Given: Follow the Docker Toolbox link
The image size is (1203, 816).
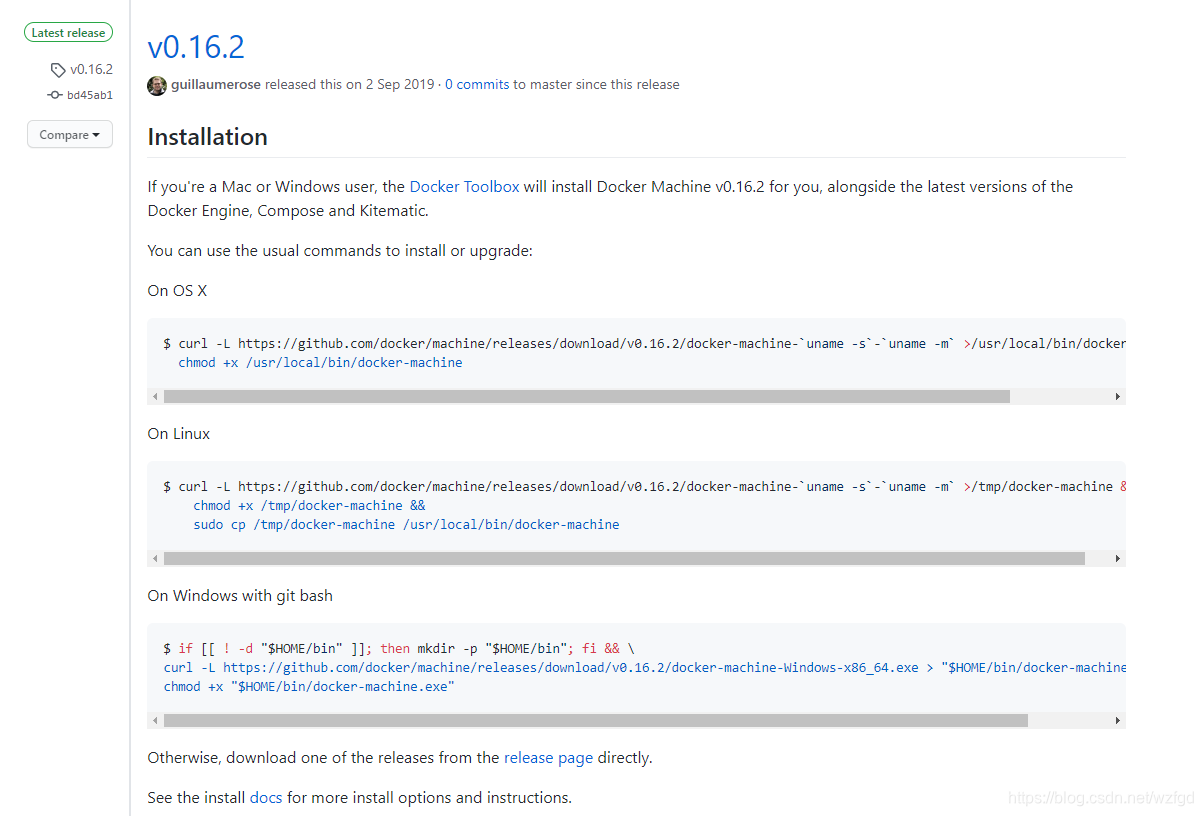Looking at the screenshot, I should coord(465,186).
